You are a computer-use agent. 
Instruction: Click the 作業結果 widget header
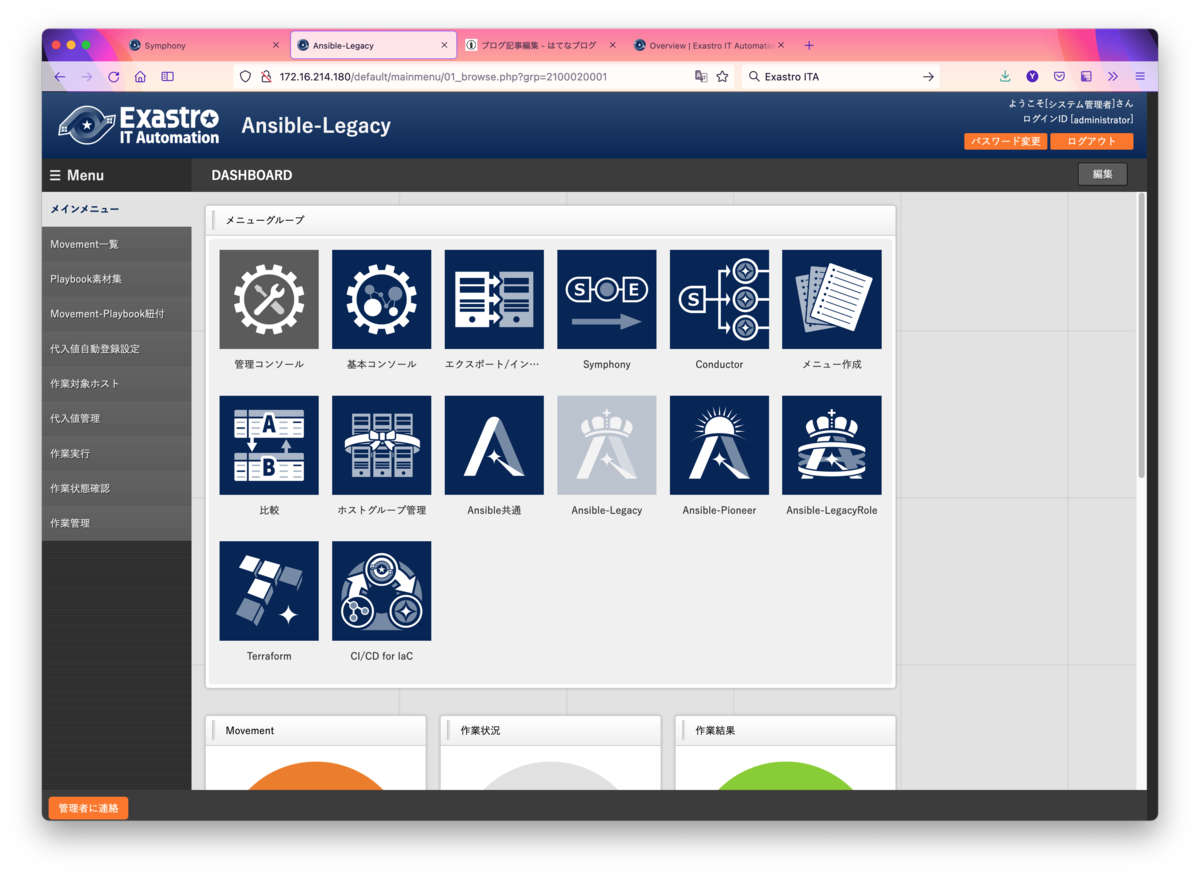(x=786, y=730)
